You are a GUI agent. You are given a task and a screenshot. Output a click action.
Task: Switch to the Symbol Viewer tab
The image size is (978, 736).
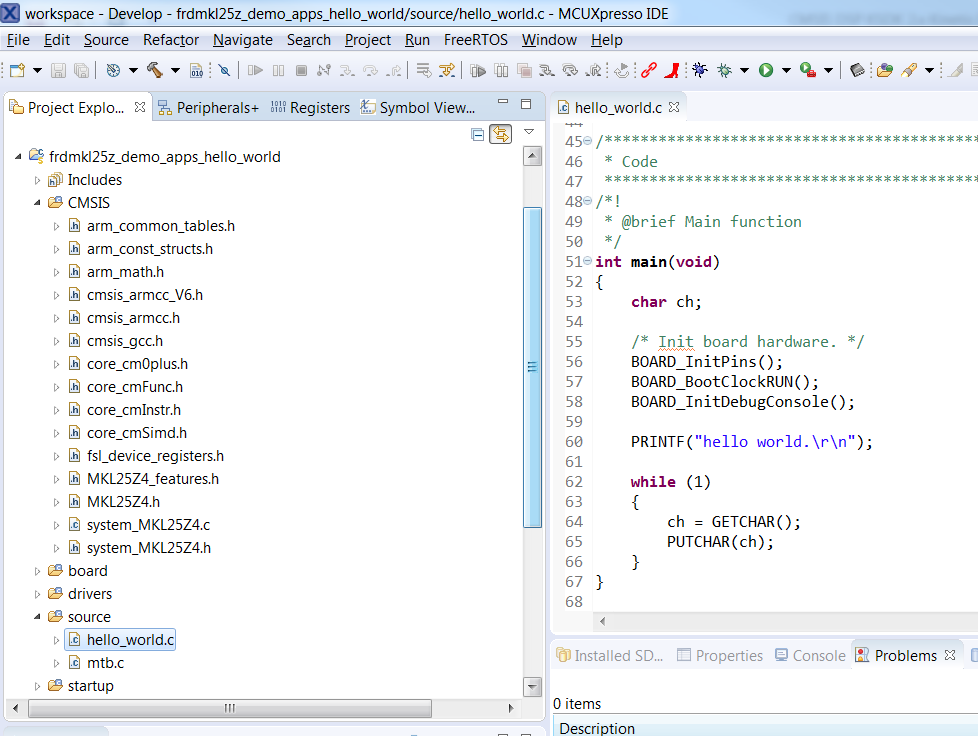point(419,108)
